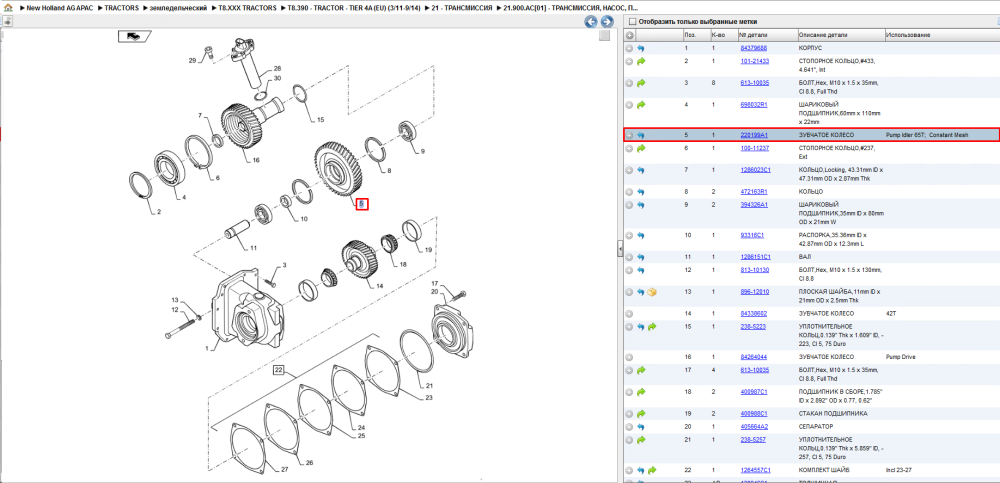Click green arrow icon for КОМПЛЕКТ ШАЙБ
The image size is (1000, 483).
[652, 470]
